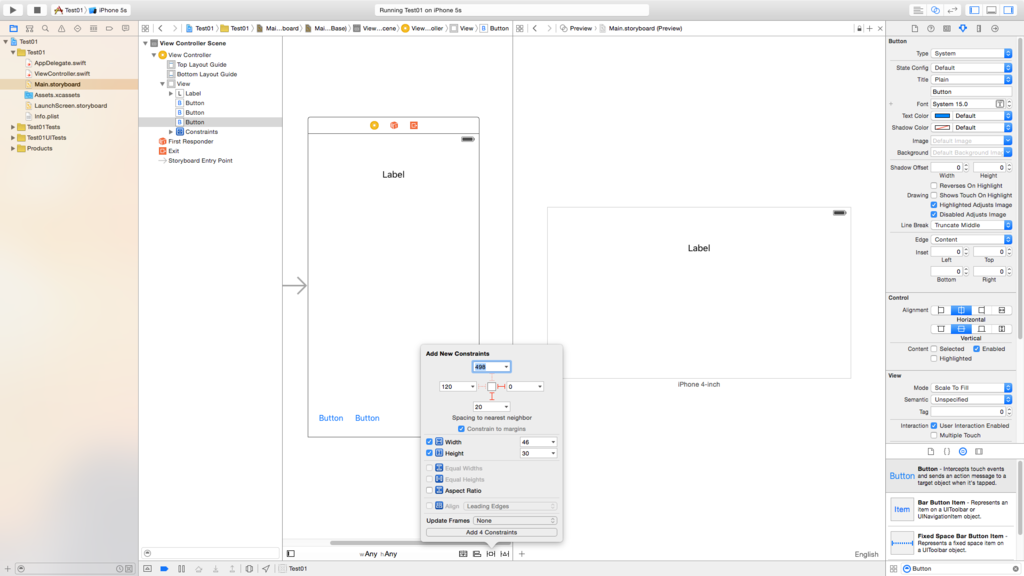Open Preview item in assistant jump bar
This screenshot has width=1024, height=576.
tap(576, 28)
